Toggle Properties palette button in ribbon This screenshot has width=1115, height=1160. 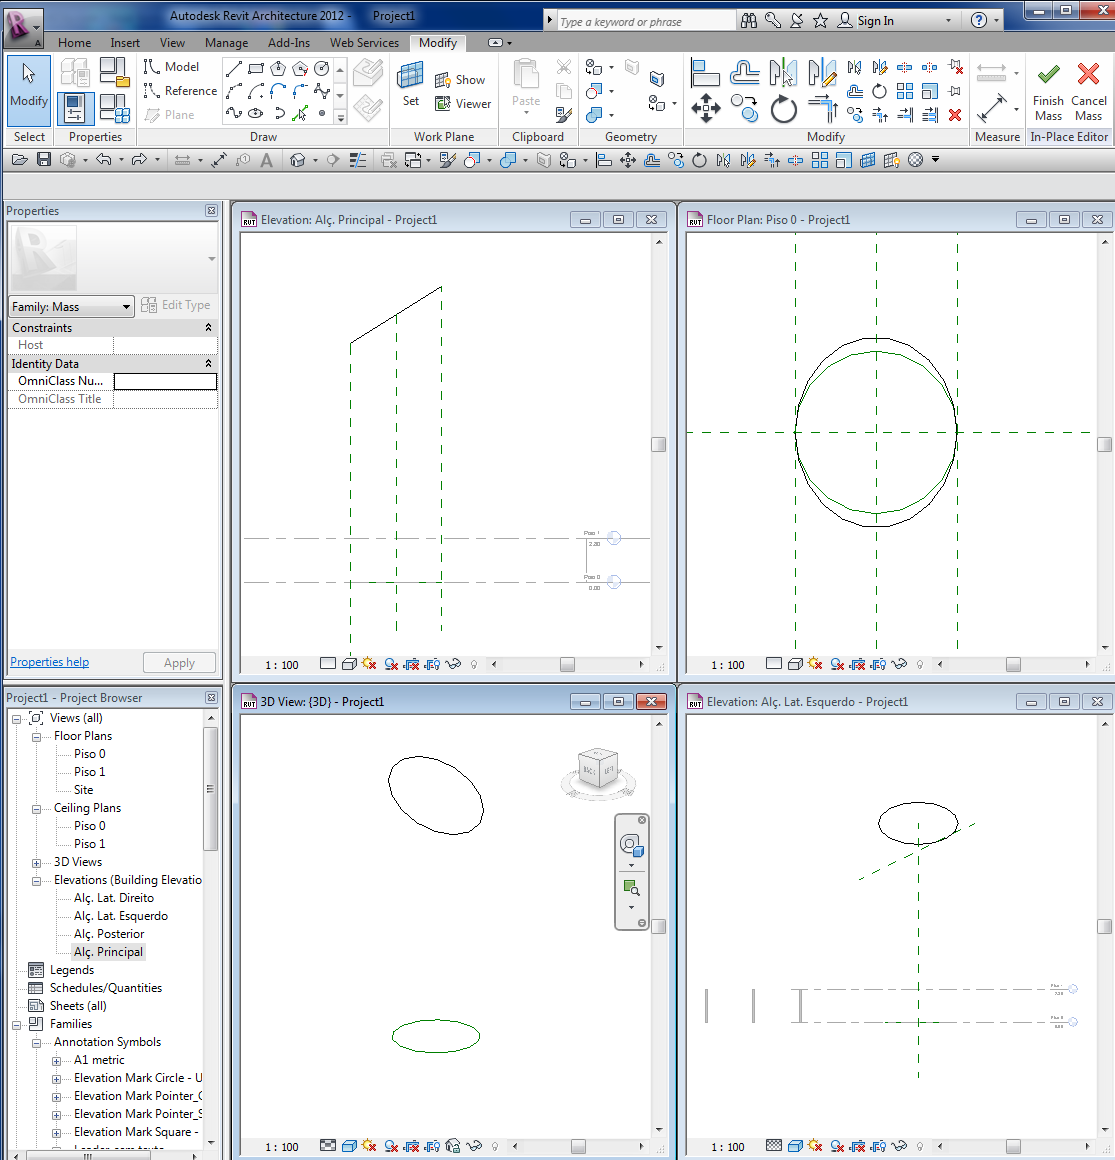pos(75,108)
